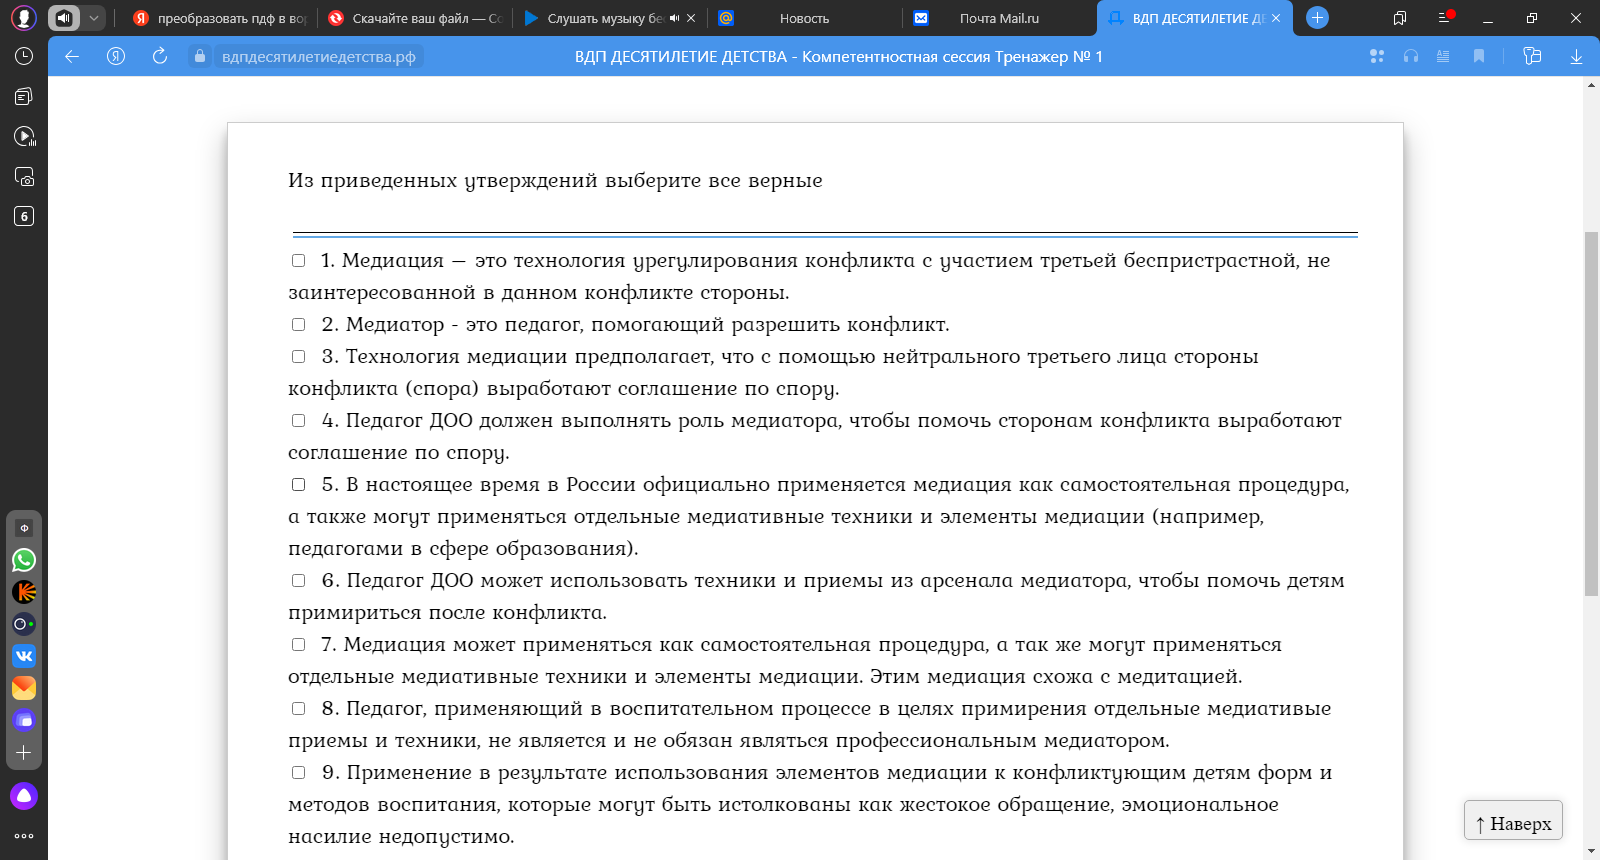The width and height of the screenshot is (1600, 860).
Task: Open a new tab with the plus button
Action: (1318, 18)
